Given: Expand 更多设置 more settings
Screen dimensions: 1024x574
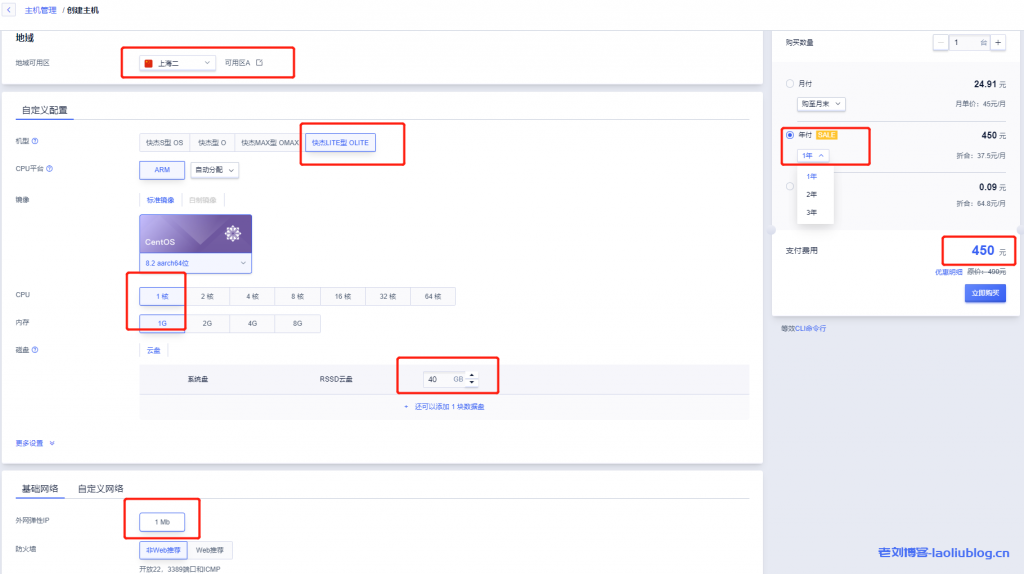Looking at the screenshot, I should (x=35, y=443).
